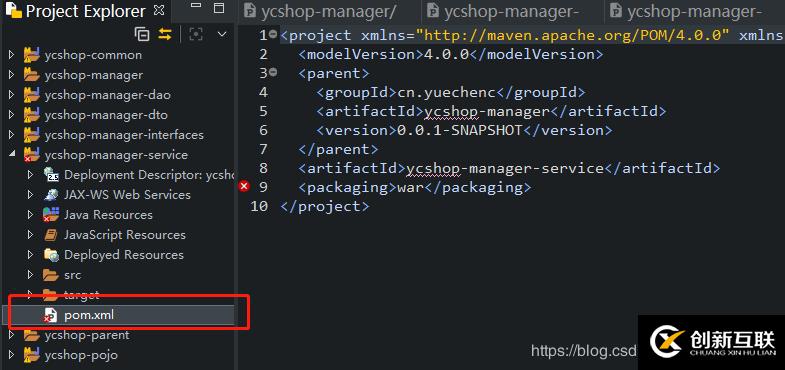Select ycshop-manager-dao in tree

pos(107,95)
